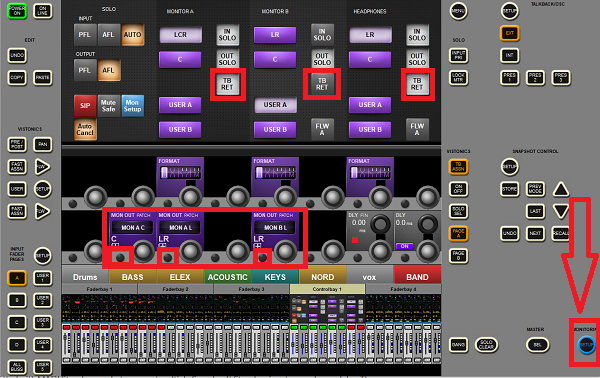This screenshot has width=600, height=378.
Task: Click the LOCK MTR button
Action: pyautogui.click(x=458, y=78)
